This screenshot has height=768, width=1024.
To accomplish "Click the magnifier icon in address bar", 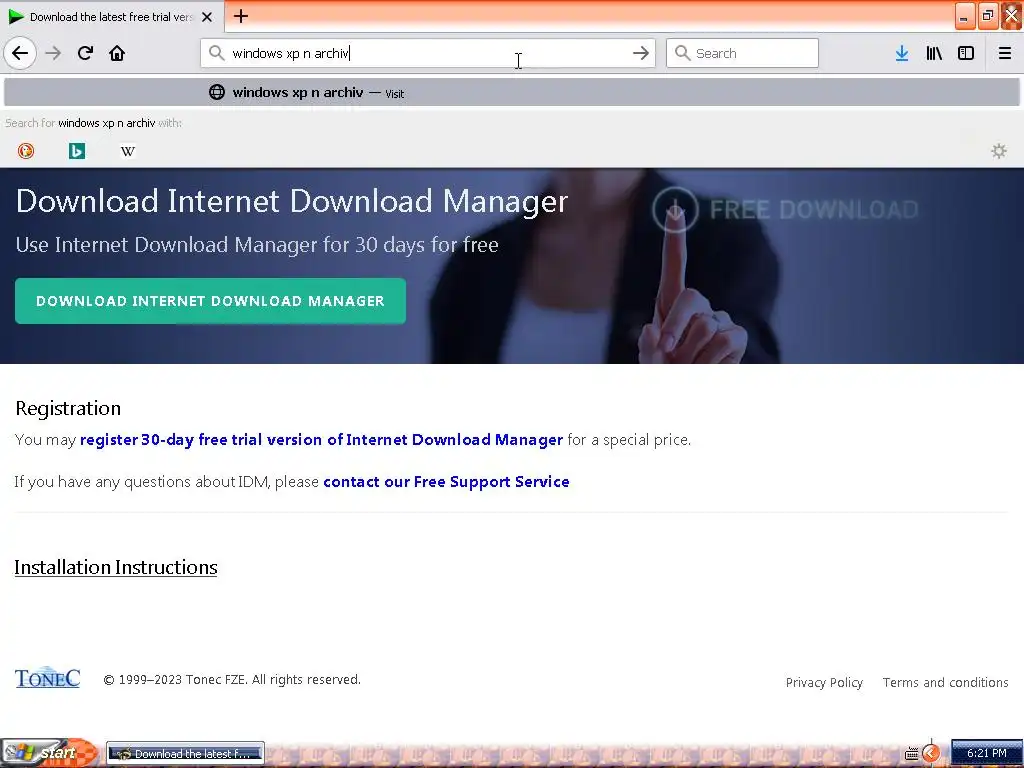I will [216, 53].
